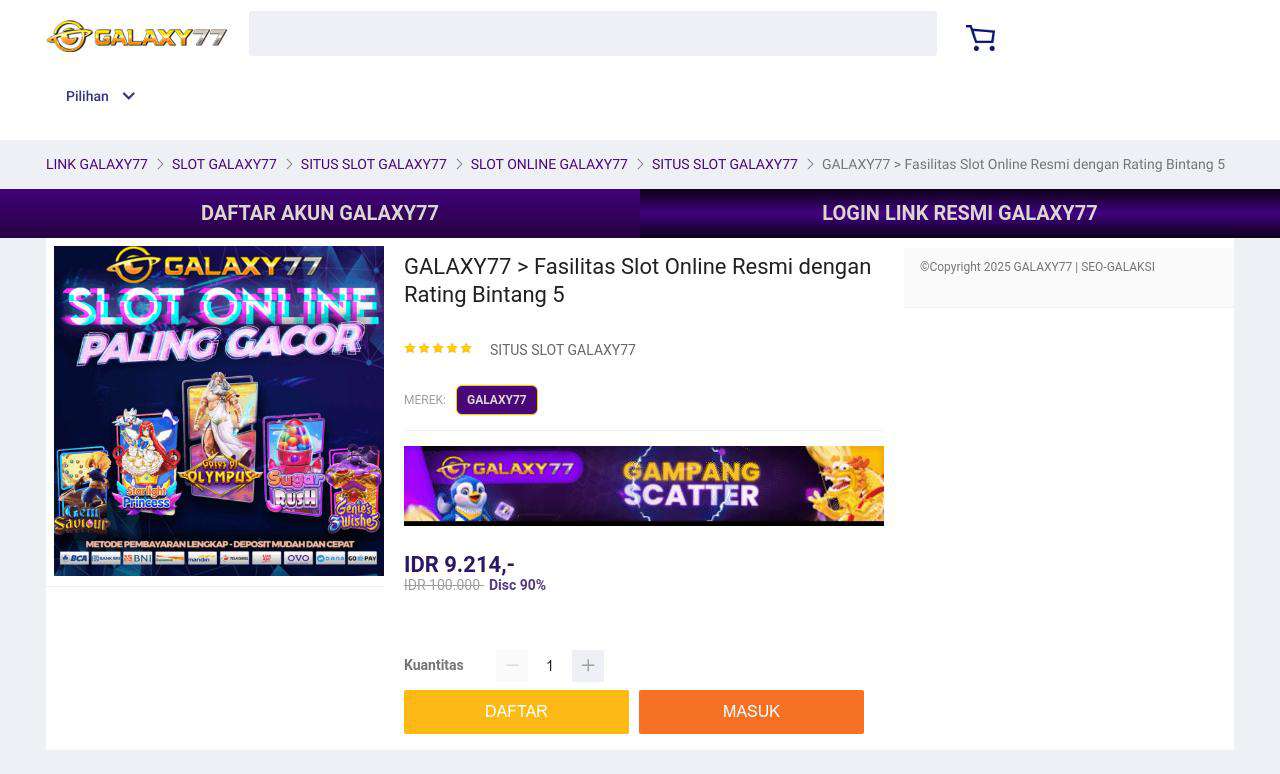This screenshot has width=1280, height=774.
Task: Click the GALAXY77 logo in header
Action: 137,36
